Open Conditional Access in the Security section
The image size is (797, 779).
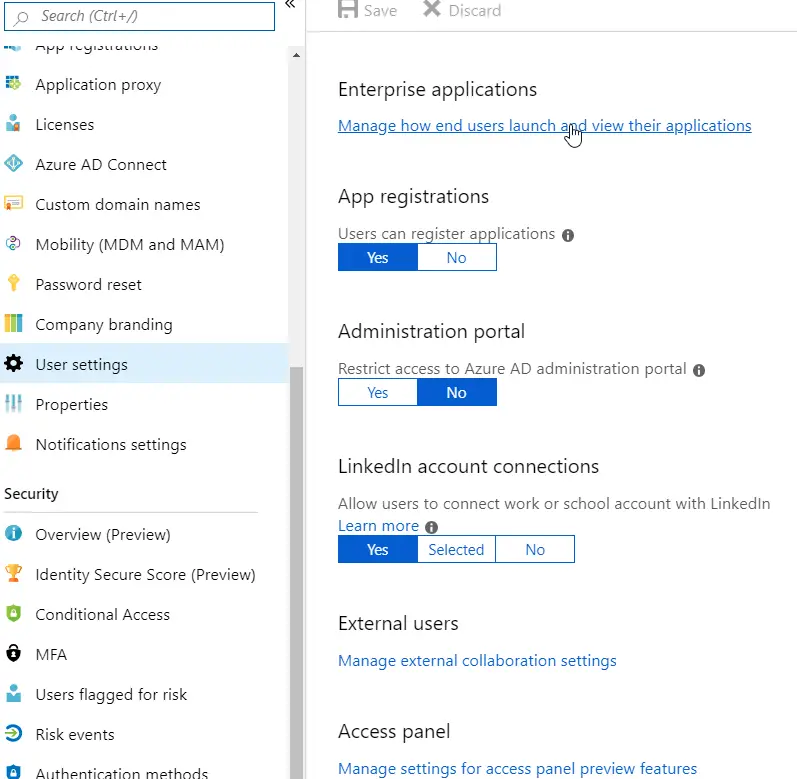pos(102,615)
